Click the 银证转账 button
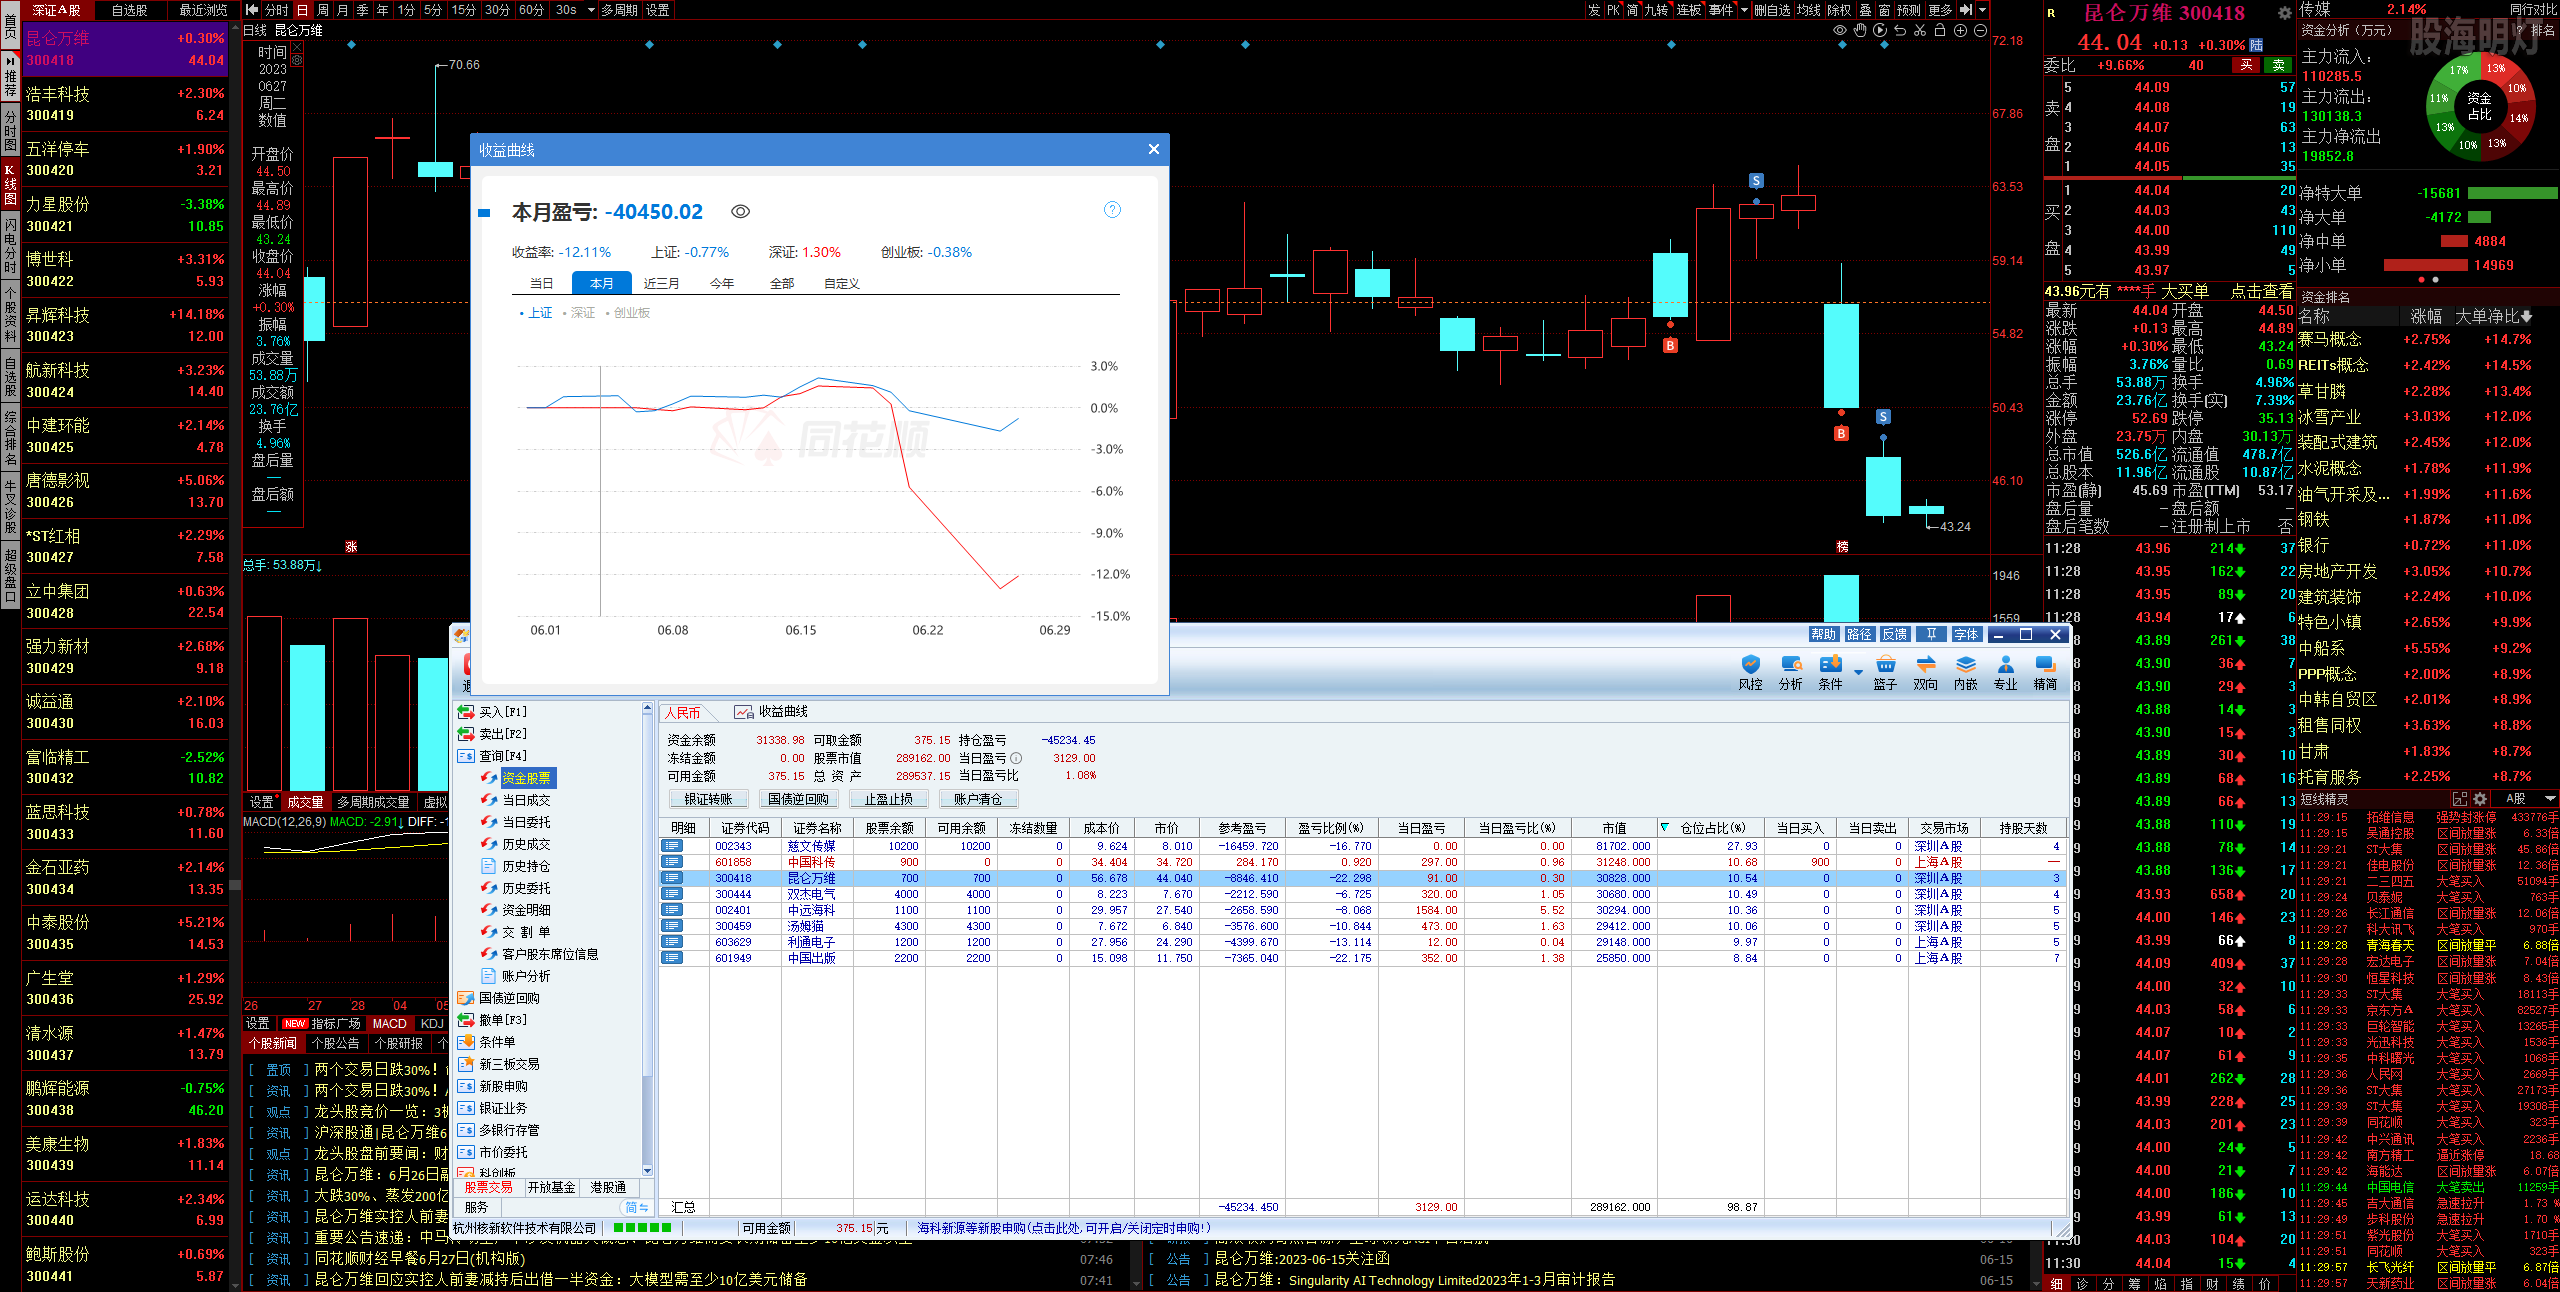This screenshot has width=2560, height=1292. pos(708,799)
